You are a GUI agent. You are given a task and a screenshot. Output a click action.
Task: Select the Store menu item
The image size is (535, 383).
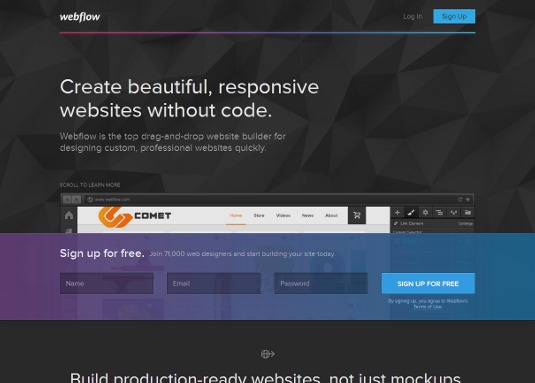point(259,216)
